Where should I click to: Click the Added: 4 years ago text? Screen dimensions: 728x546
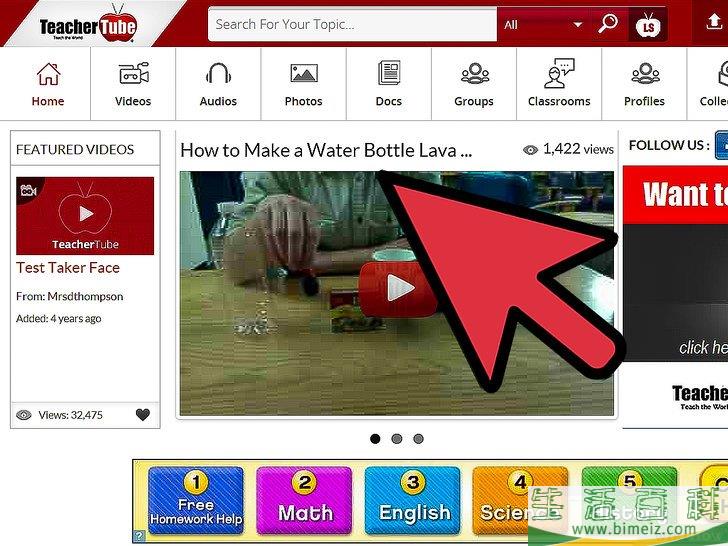58,318
